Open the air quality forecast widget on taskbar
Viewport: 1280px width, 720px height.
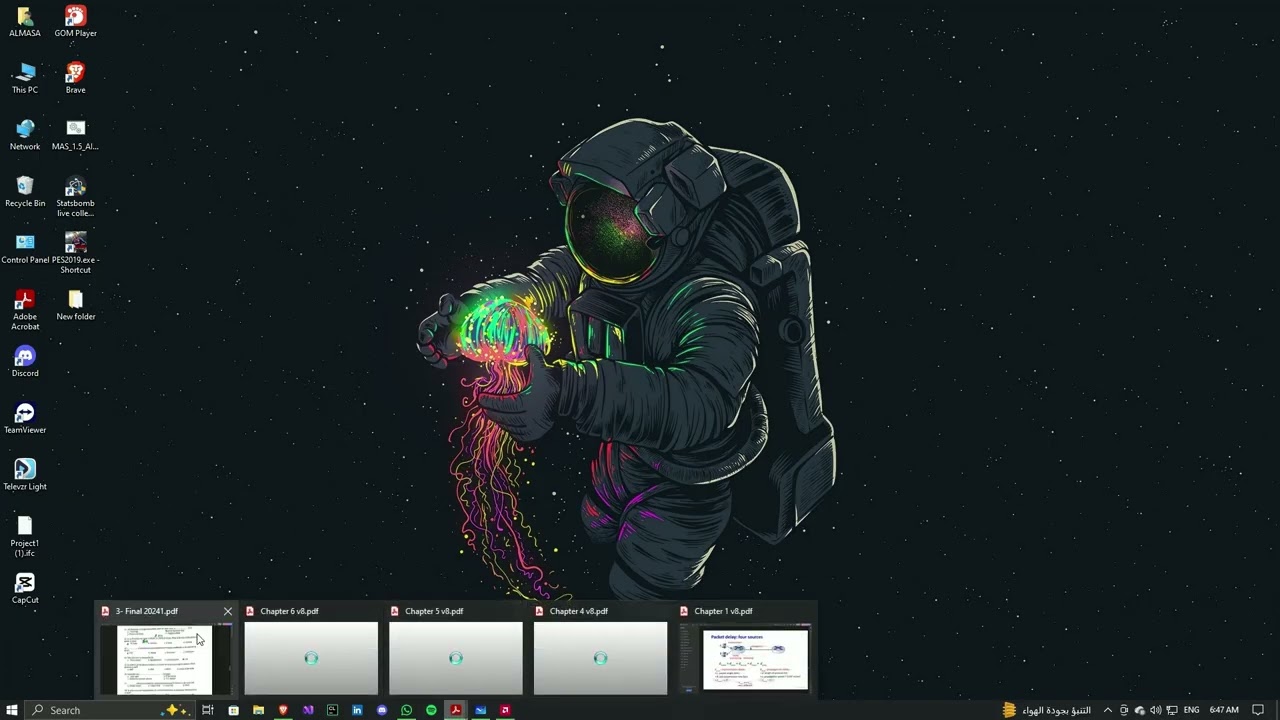[1046, 710]
